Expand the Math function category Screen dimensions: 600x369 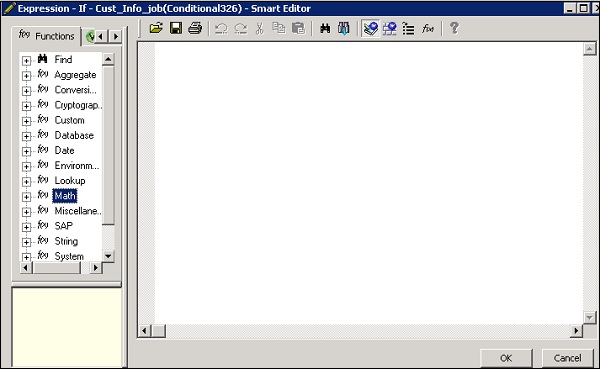pyautogui.click(x=26, y=197)
